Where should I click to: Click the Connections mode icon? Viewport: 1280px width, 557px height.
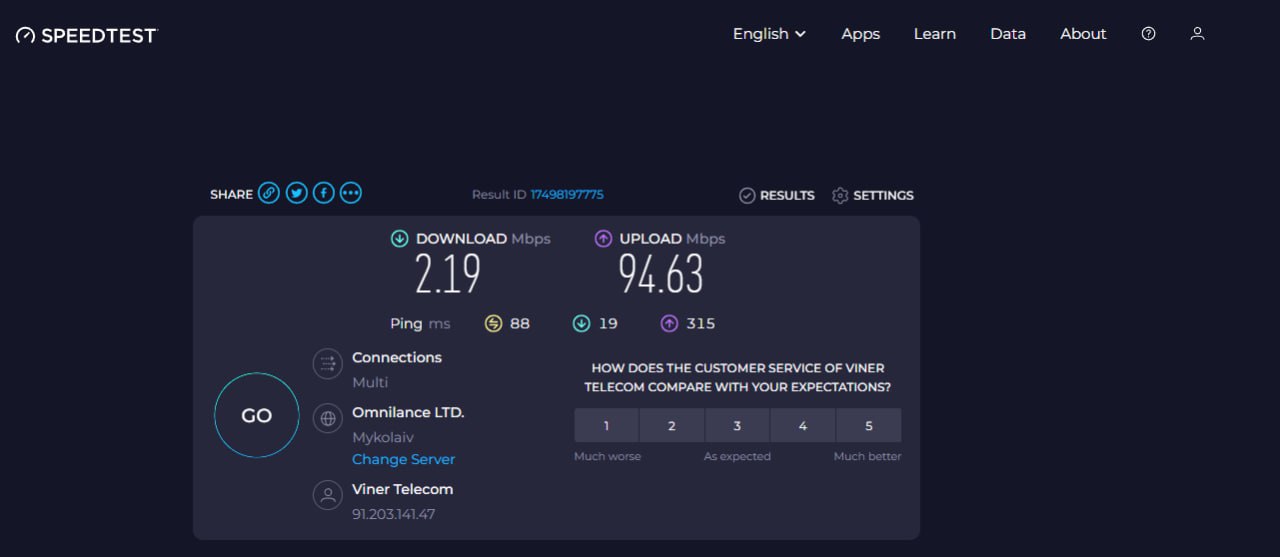(327, 364)
